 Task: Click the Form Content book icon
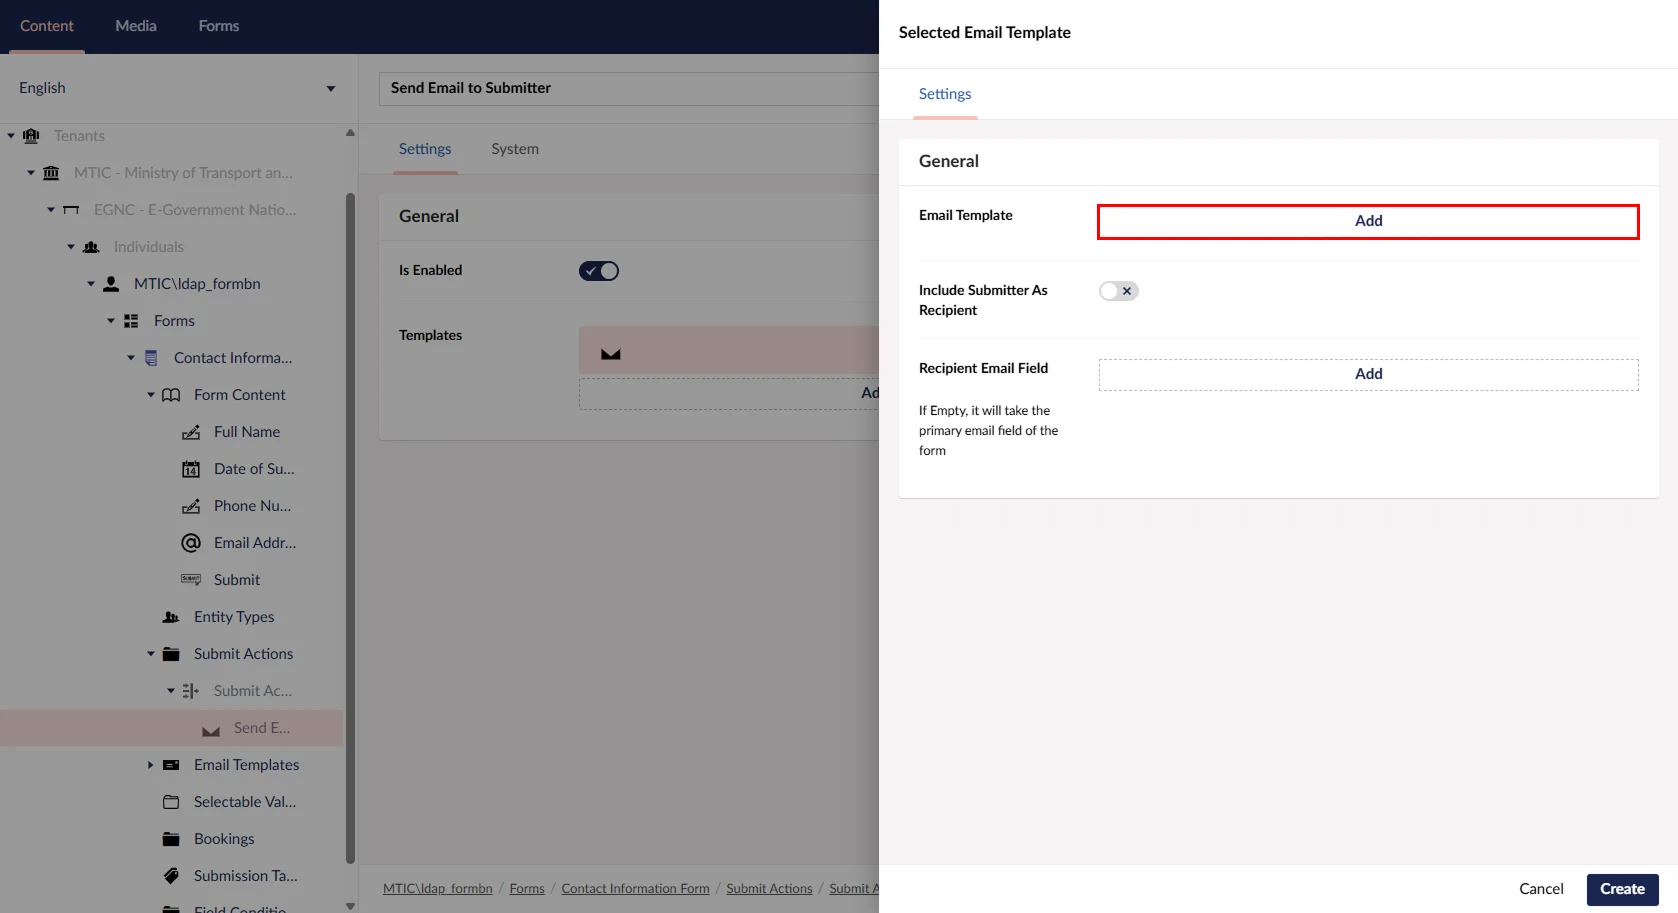click(171, 395)
